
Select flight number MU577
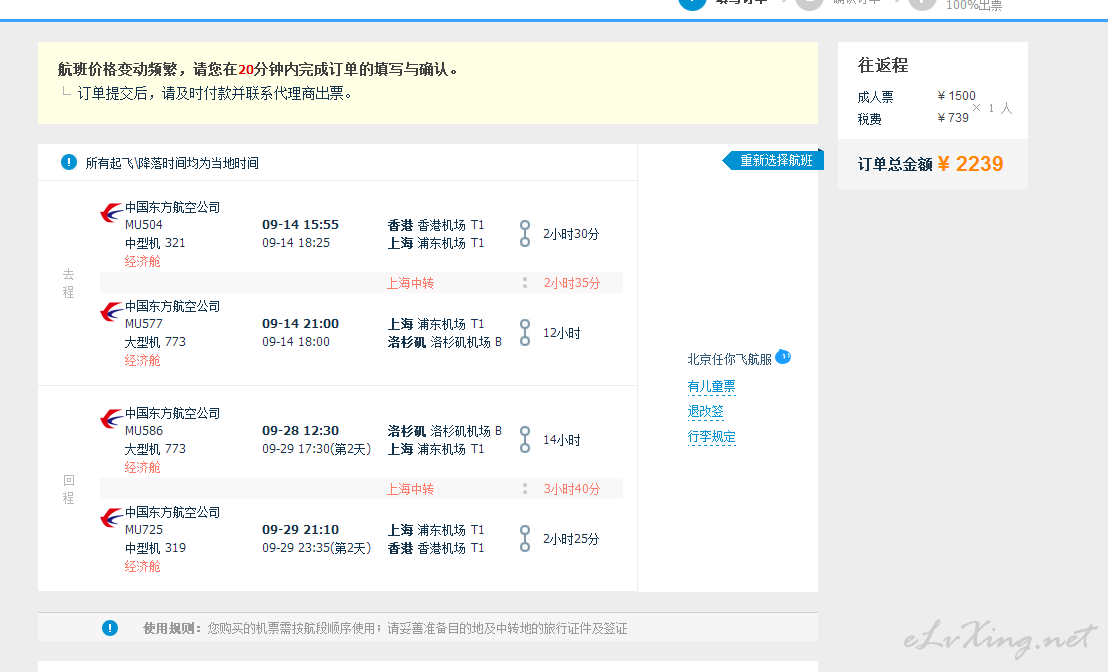[x=143, y=324]
